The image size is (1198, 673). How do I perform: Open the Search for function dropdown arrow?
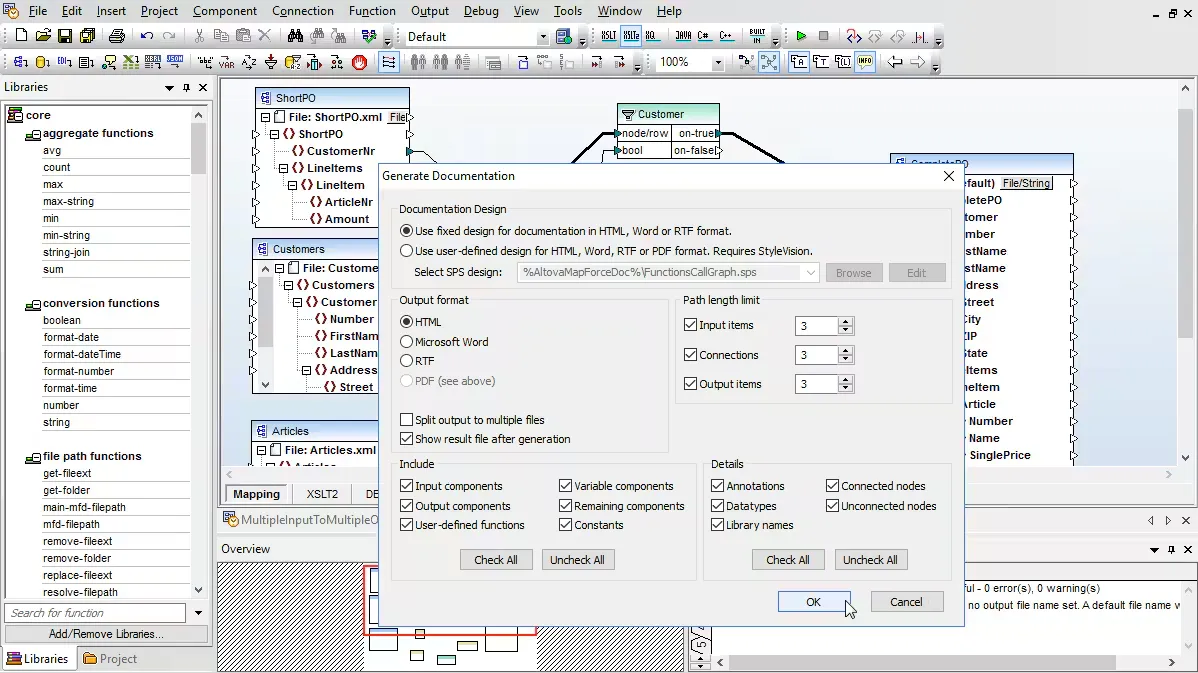198,613
